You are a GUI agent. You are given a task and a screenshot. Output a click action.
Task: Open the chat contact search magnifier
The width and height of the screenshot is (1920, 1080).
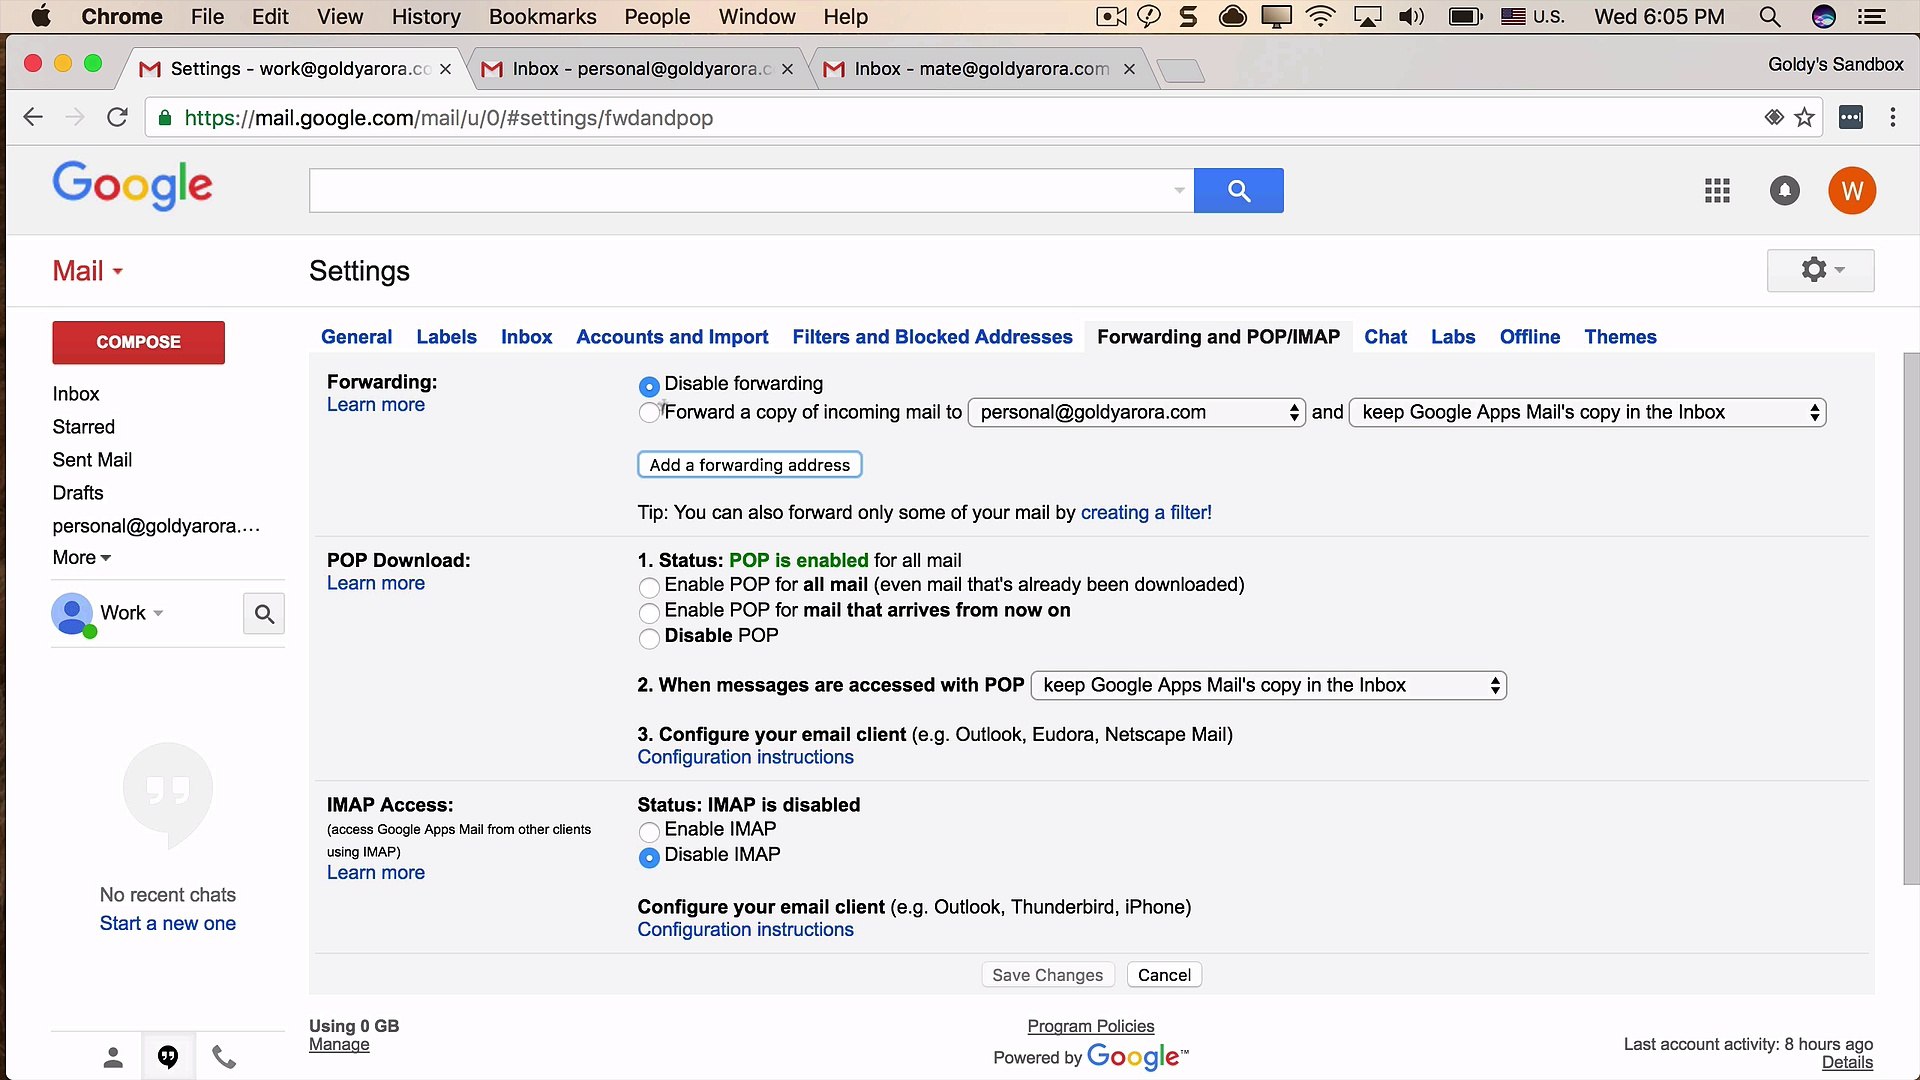pos(263,613)
